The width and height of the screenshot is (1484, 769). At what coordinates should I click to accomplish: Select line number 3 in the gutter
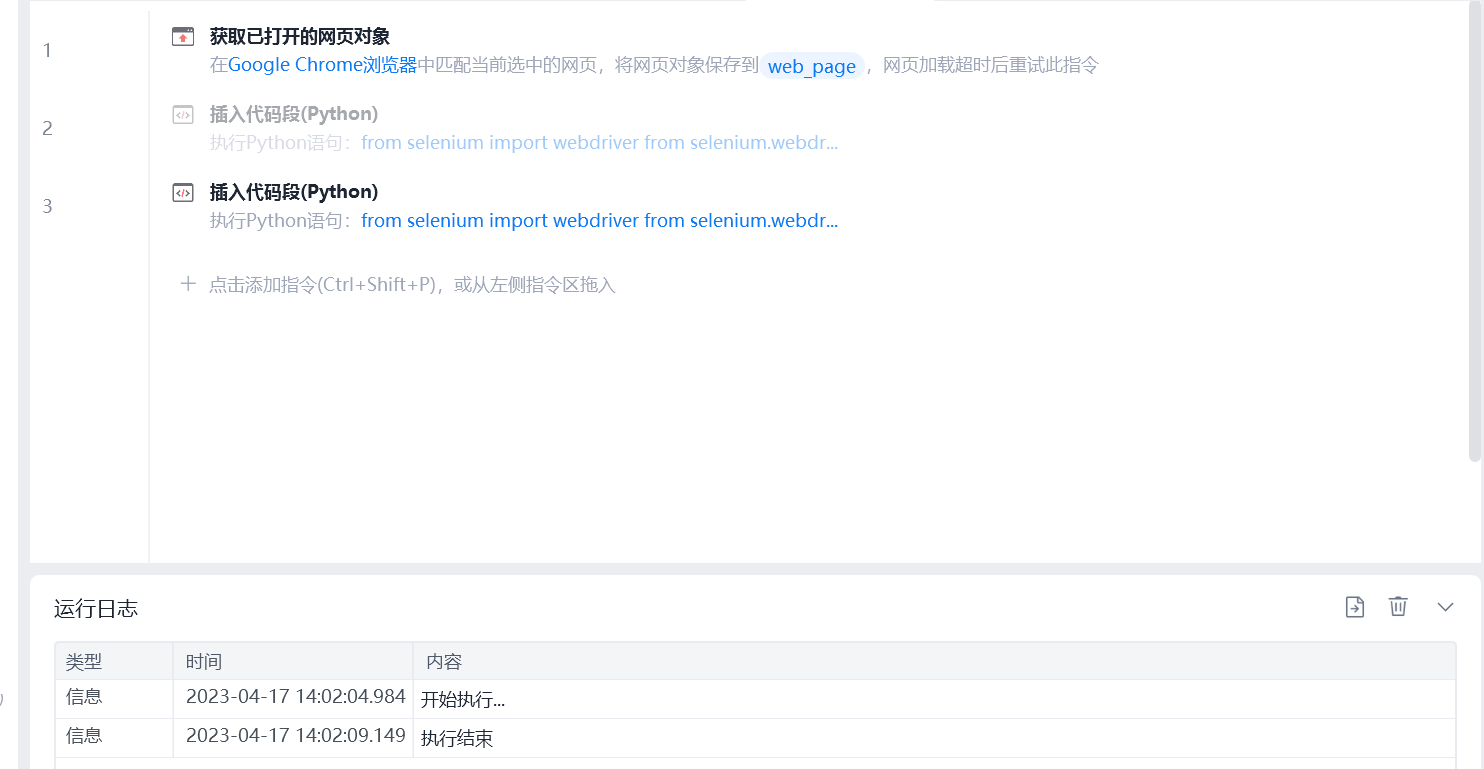coord(47,206)
